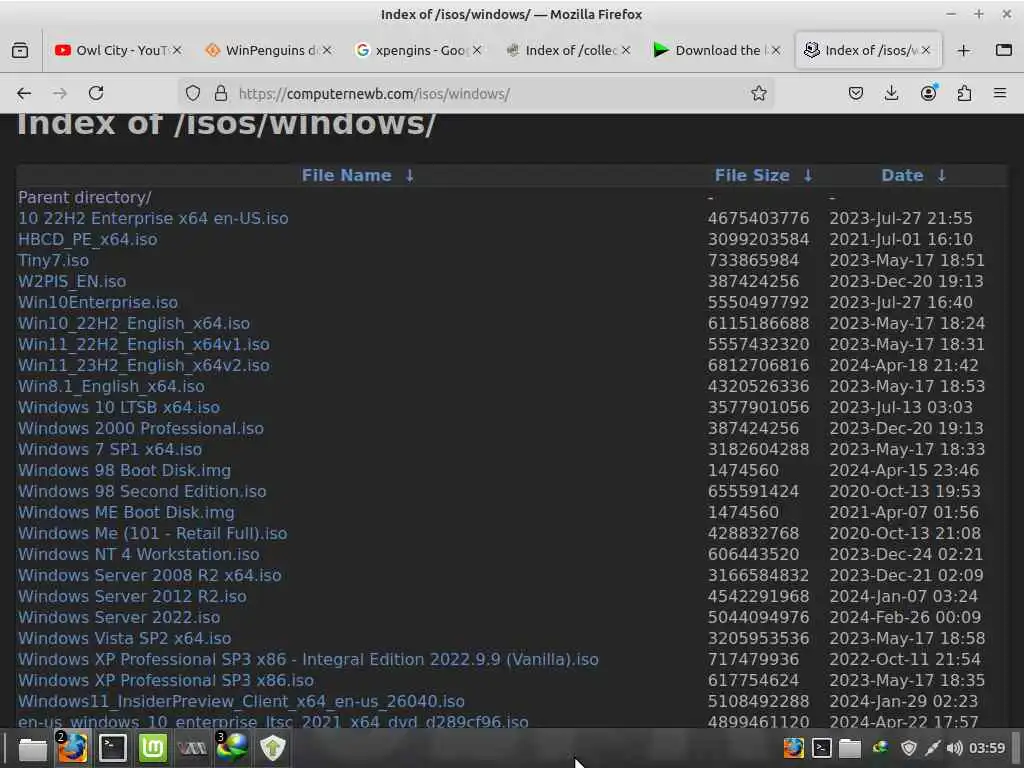Viewport: 1024px width, 768px height.
Task: Click Date descending sort arrow
Action: (x=941, y=175)
